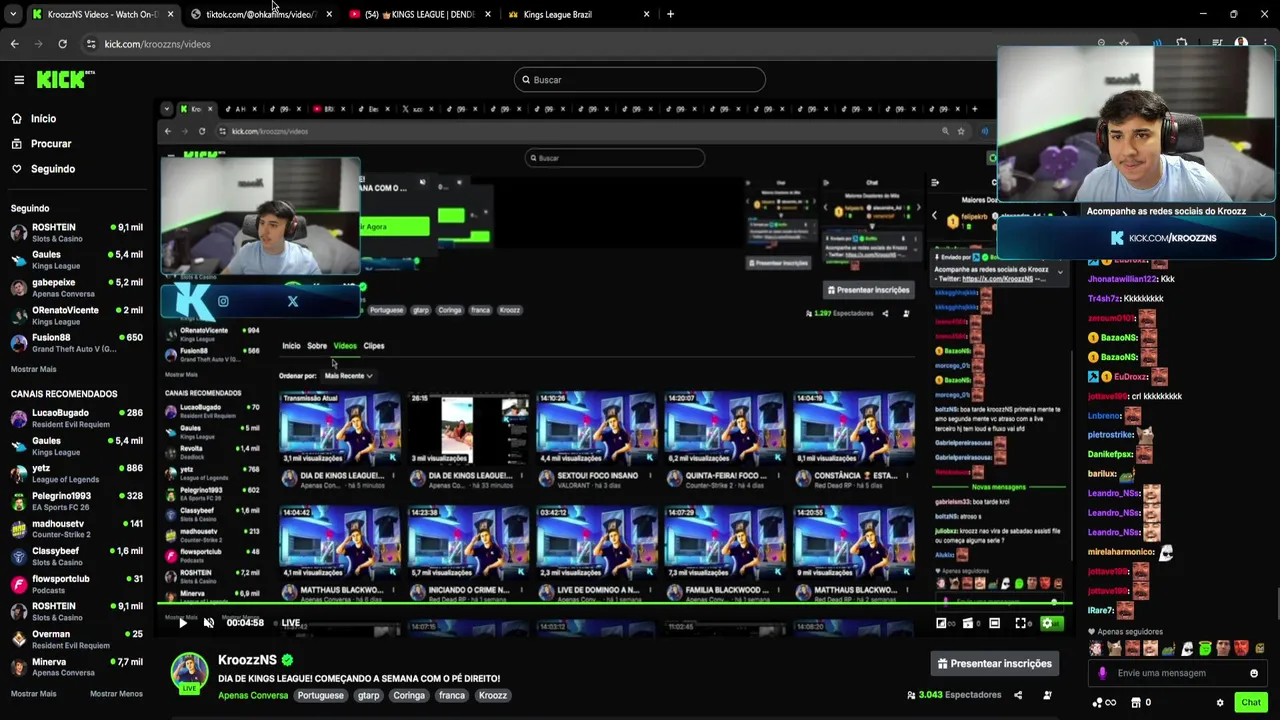View site information icon in address bar
This screenshot has width=1280, height=720.
click(x=91, y=44)
